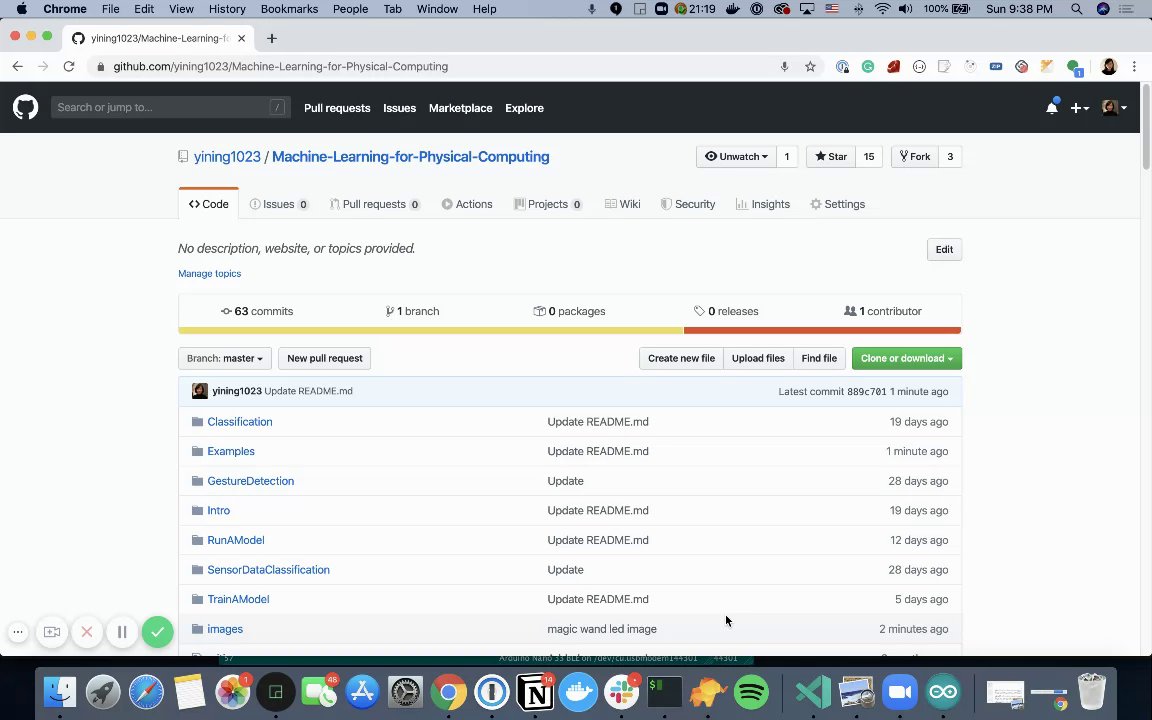Open the 1Password extension icon in Chrome toolbar

(x=843, y=66)
